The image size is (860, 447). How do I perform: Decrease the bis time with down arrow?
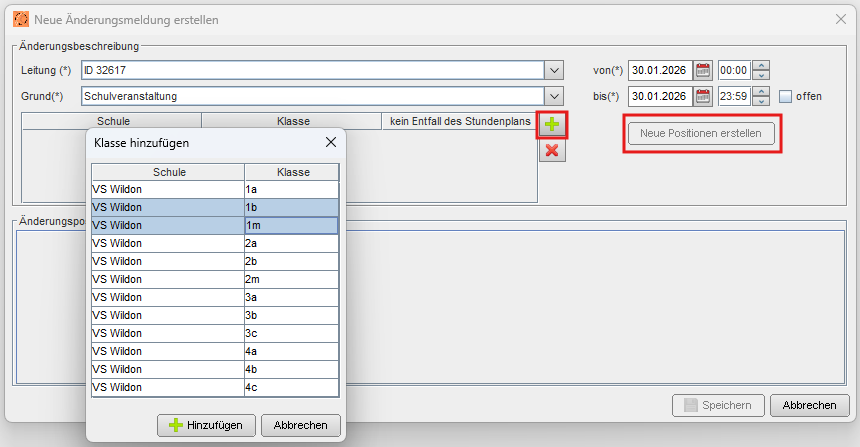point(761,101)
